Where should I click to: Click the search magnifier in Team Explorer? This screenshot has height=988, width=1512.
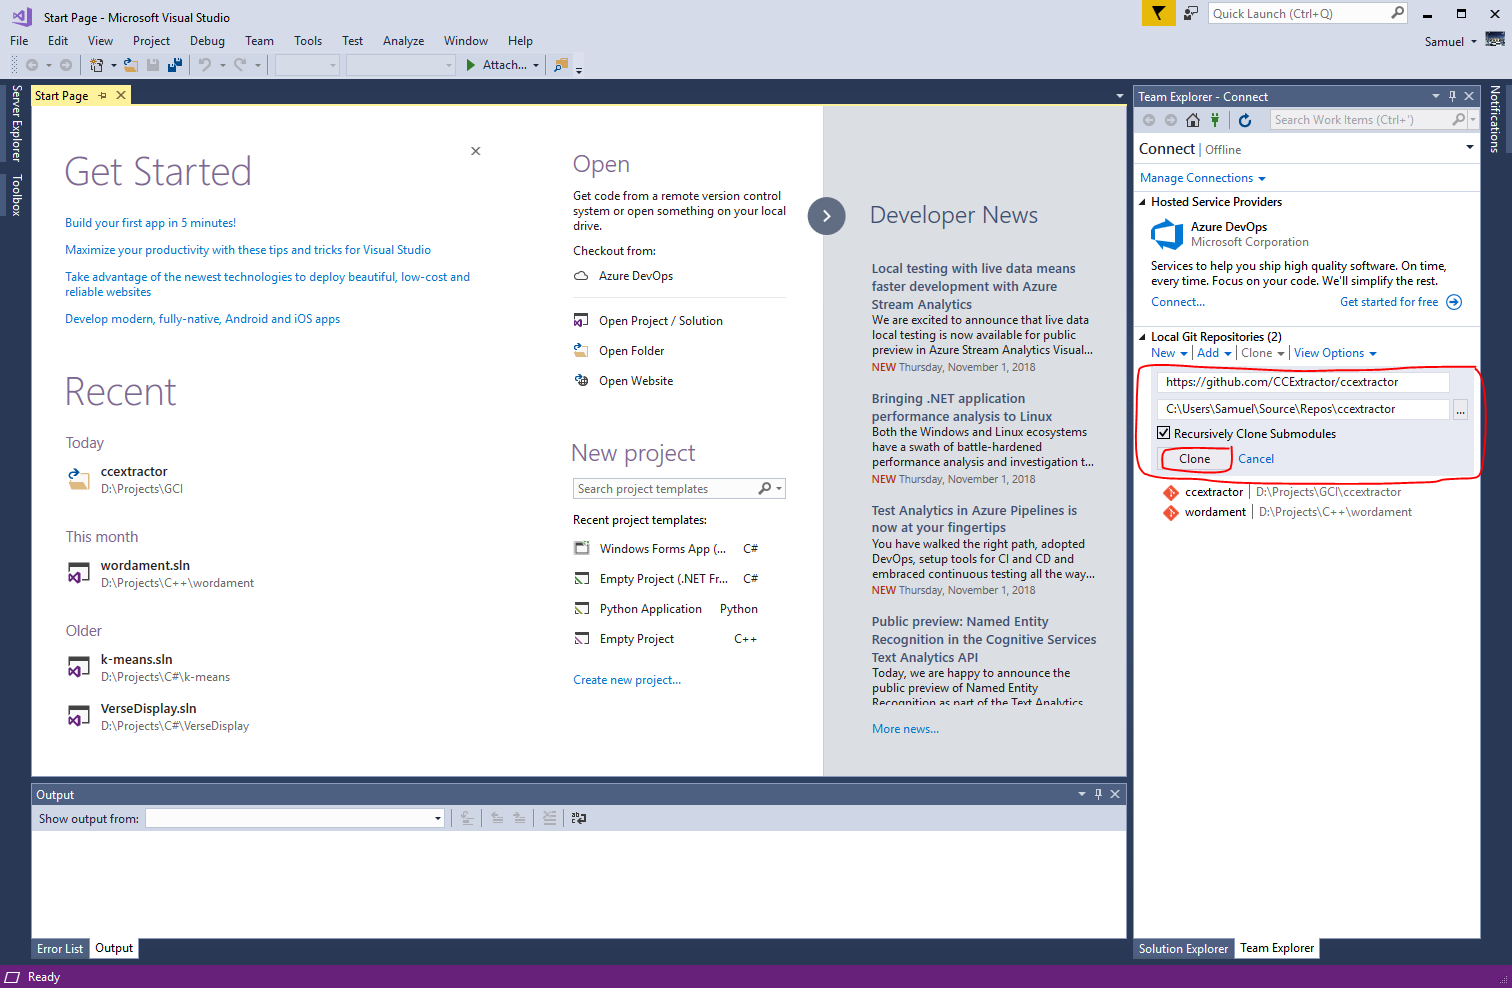coord(1459,120)
